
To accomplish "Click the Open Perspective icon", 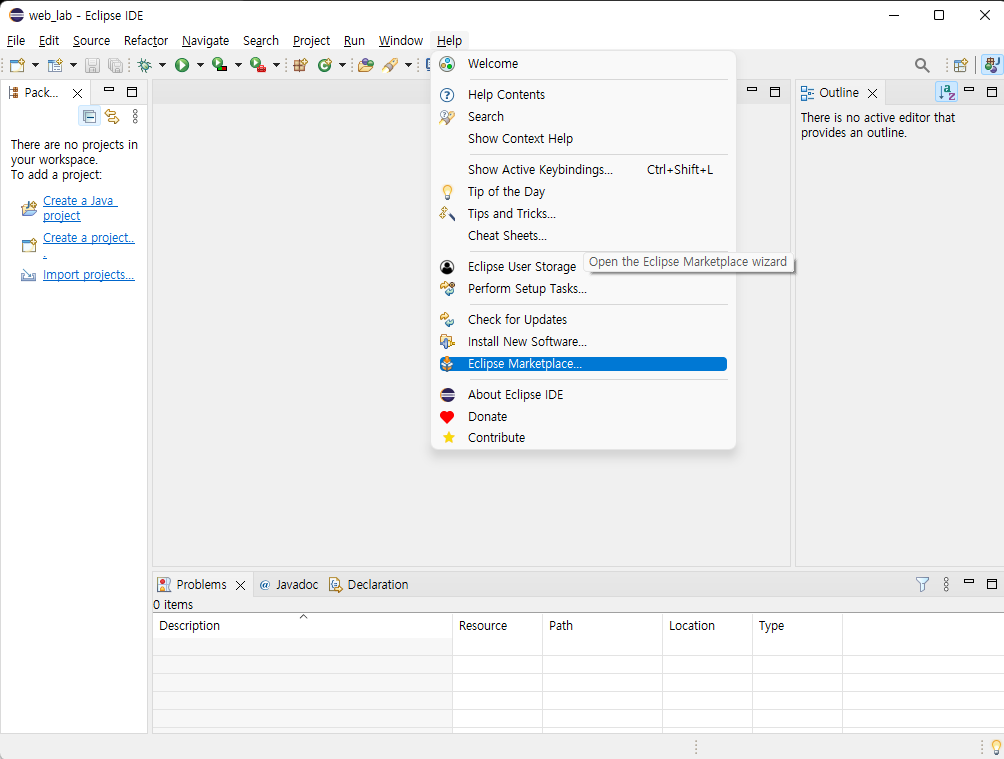I will click(960, 65).
